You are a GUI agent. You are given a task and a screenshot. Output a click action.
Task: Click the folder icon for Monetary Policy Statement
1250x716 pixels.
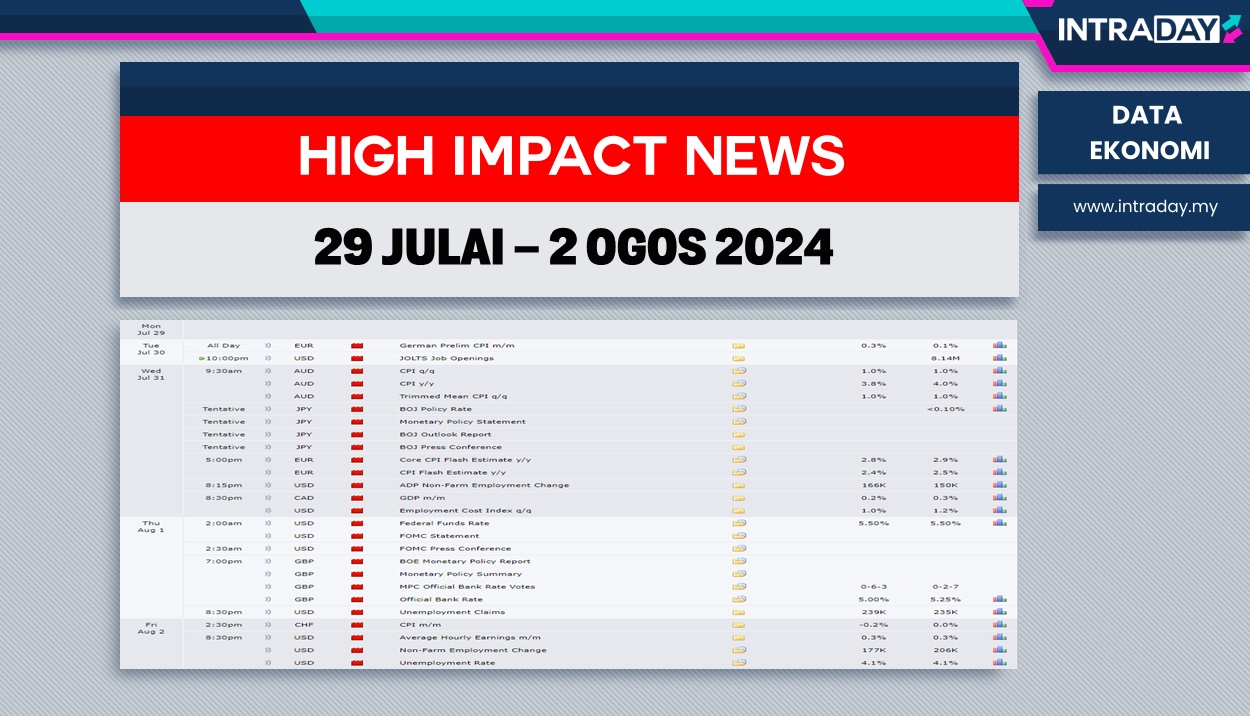pyautogui.click(x=738, y=421)
